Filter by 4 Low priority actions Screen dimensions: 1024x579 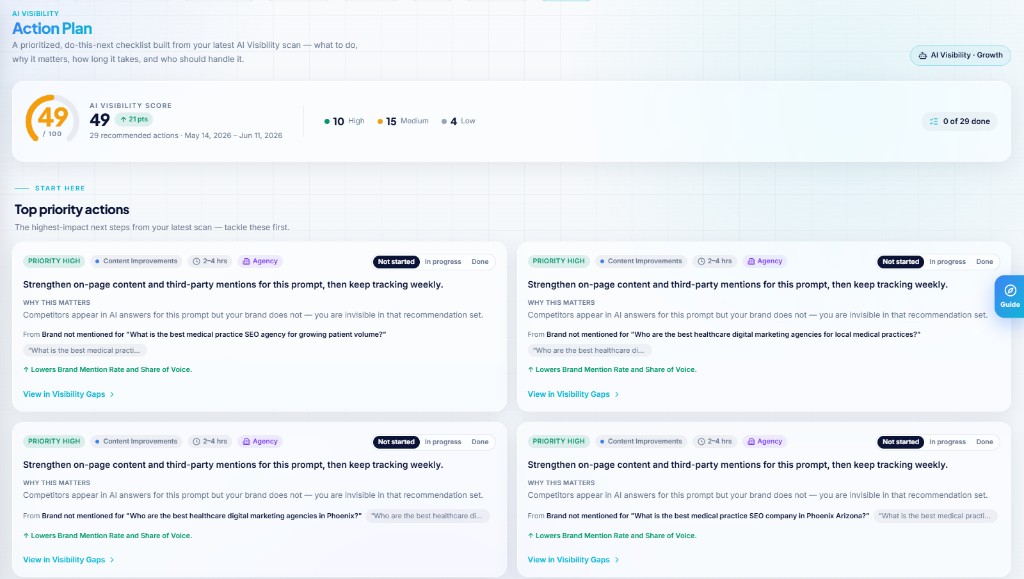458,121
